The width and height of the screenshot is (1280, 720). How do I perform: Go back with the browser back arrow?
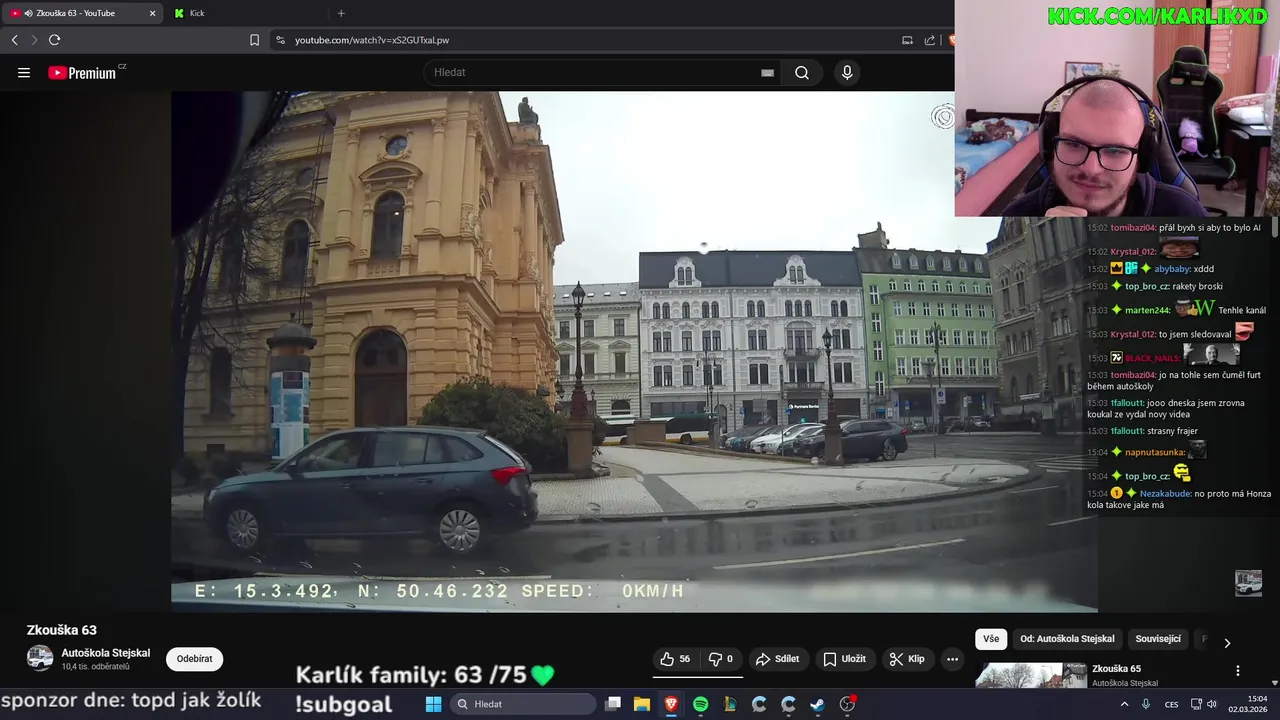14,40
